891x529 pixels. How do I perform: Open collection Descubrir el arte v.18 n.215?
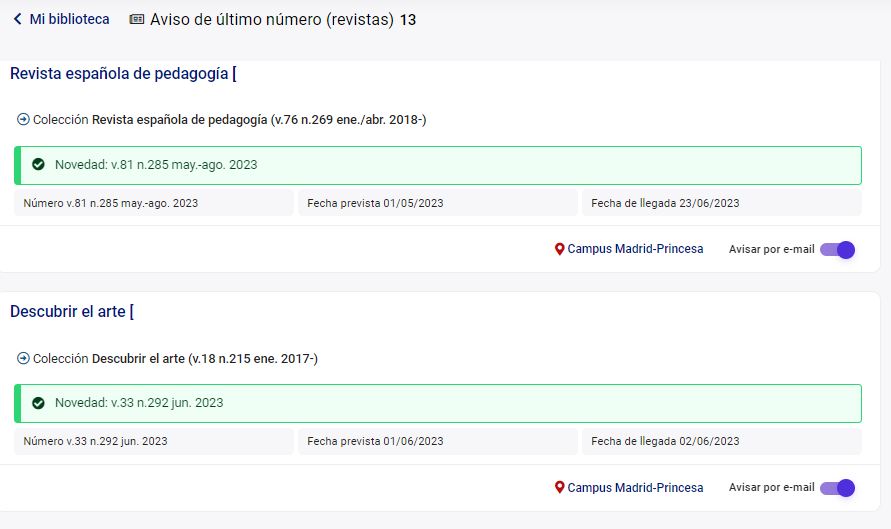[x=205, y=358]
